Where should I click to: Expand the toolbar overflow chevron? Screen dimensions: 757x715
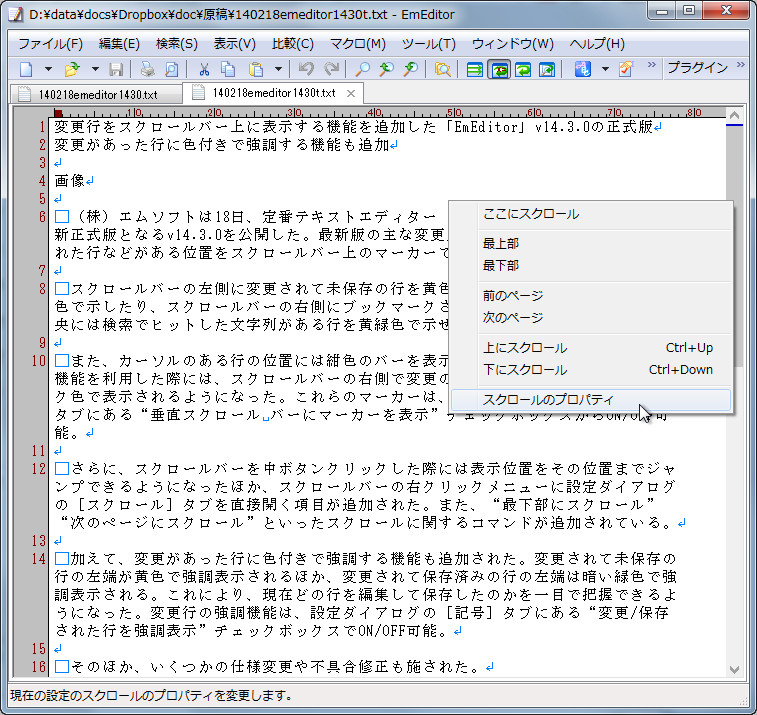click(651, 65)
